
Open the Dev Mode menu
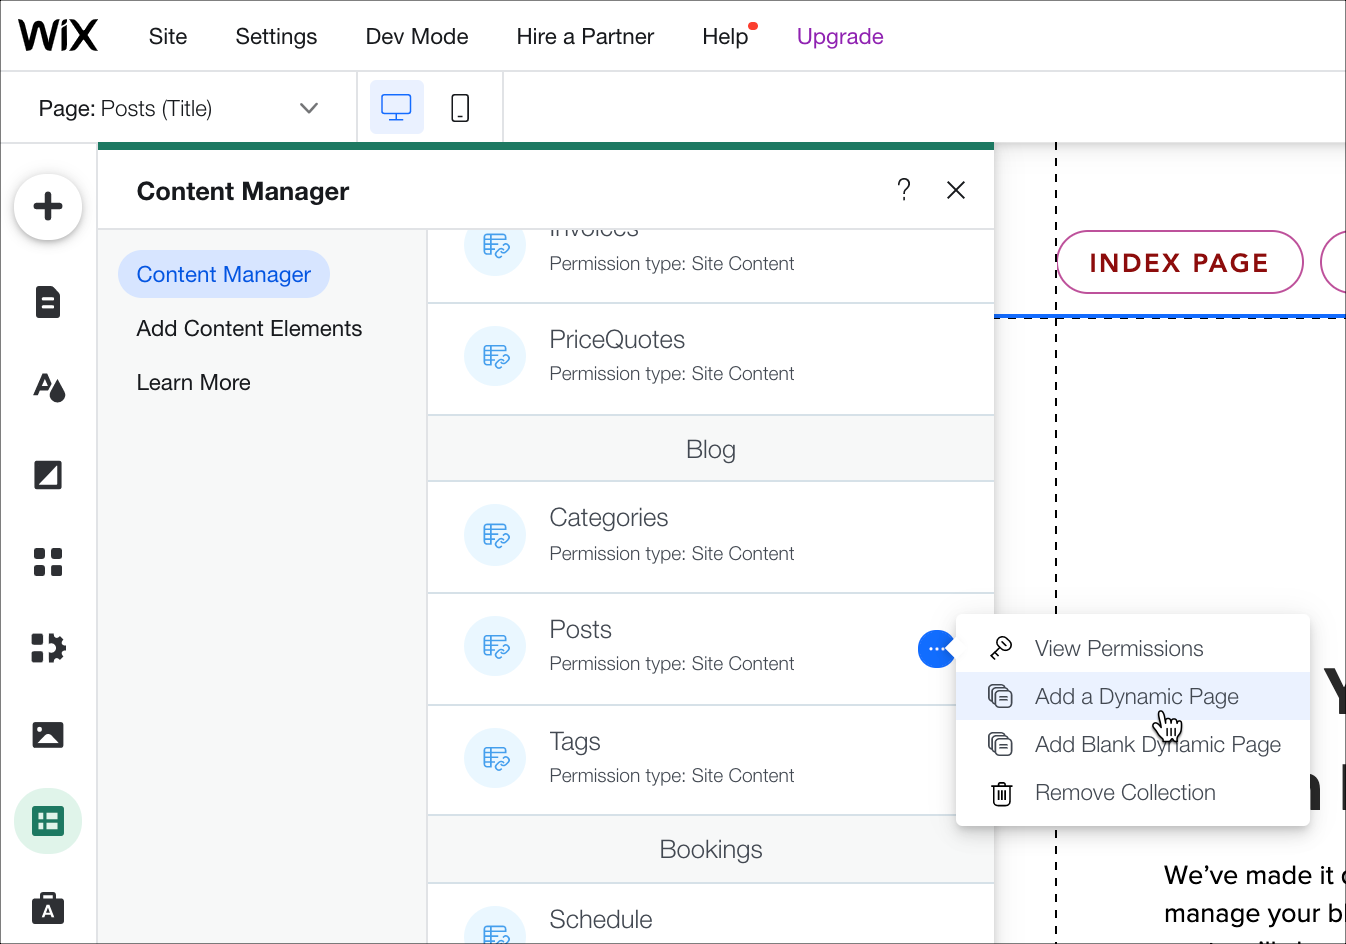pos(417,37)
